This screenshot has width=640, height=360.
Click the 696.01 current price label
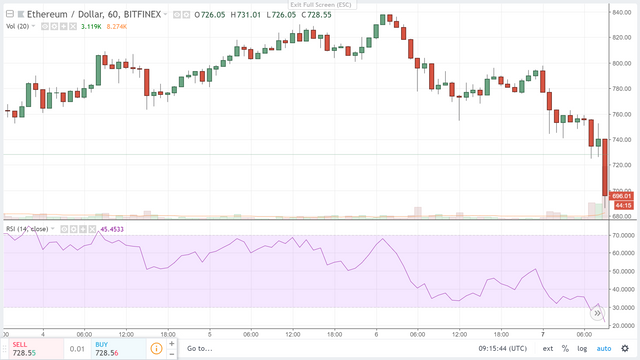(x=621, y=196)
